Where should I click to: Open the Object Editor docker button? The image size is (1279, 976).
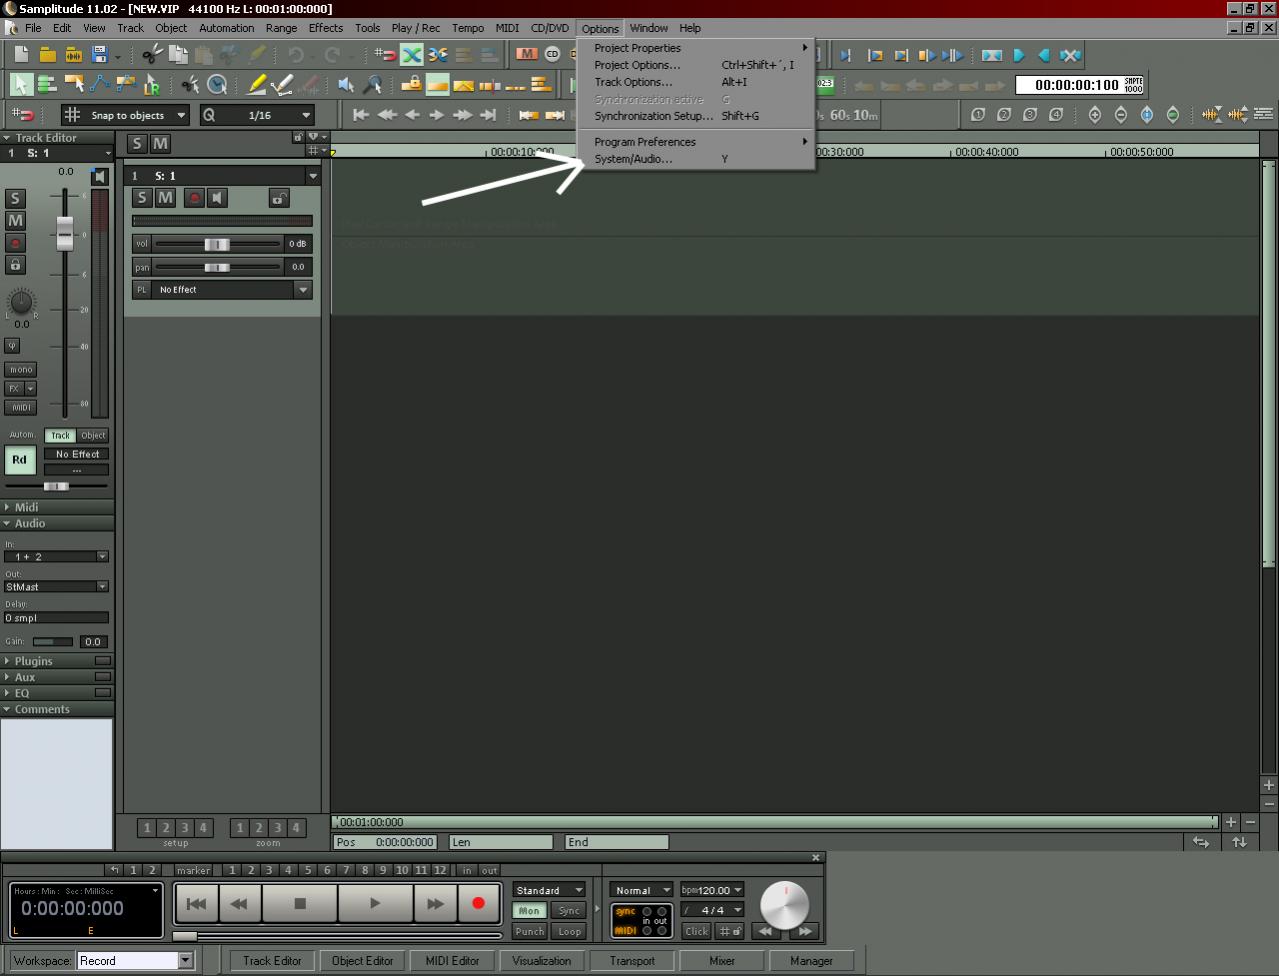pyautogui.click(x=362, y=961)
